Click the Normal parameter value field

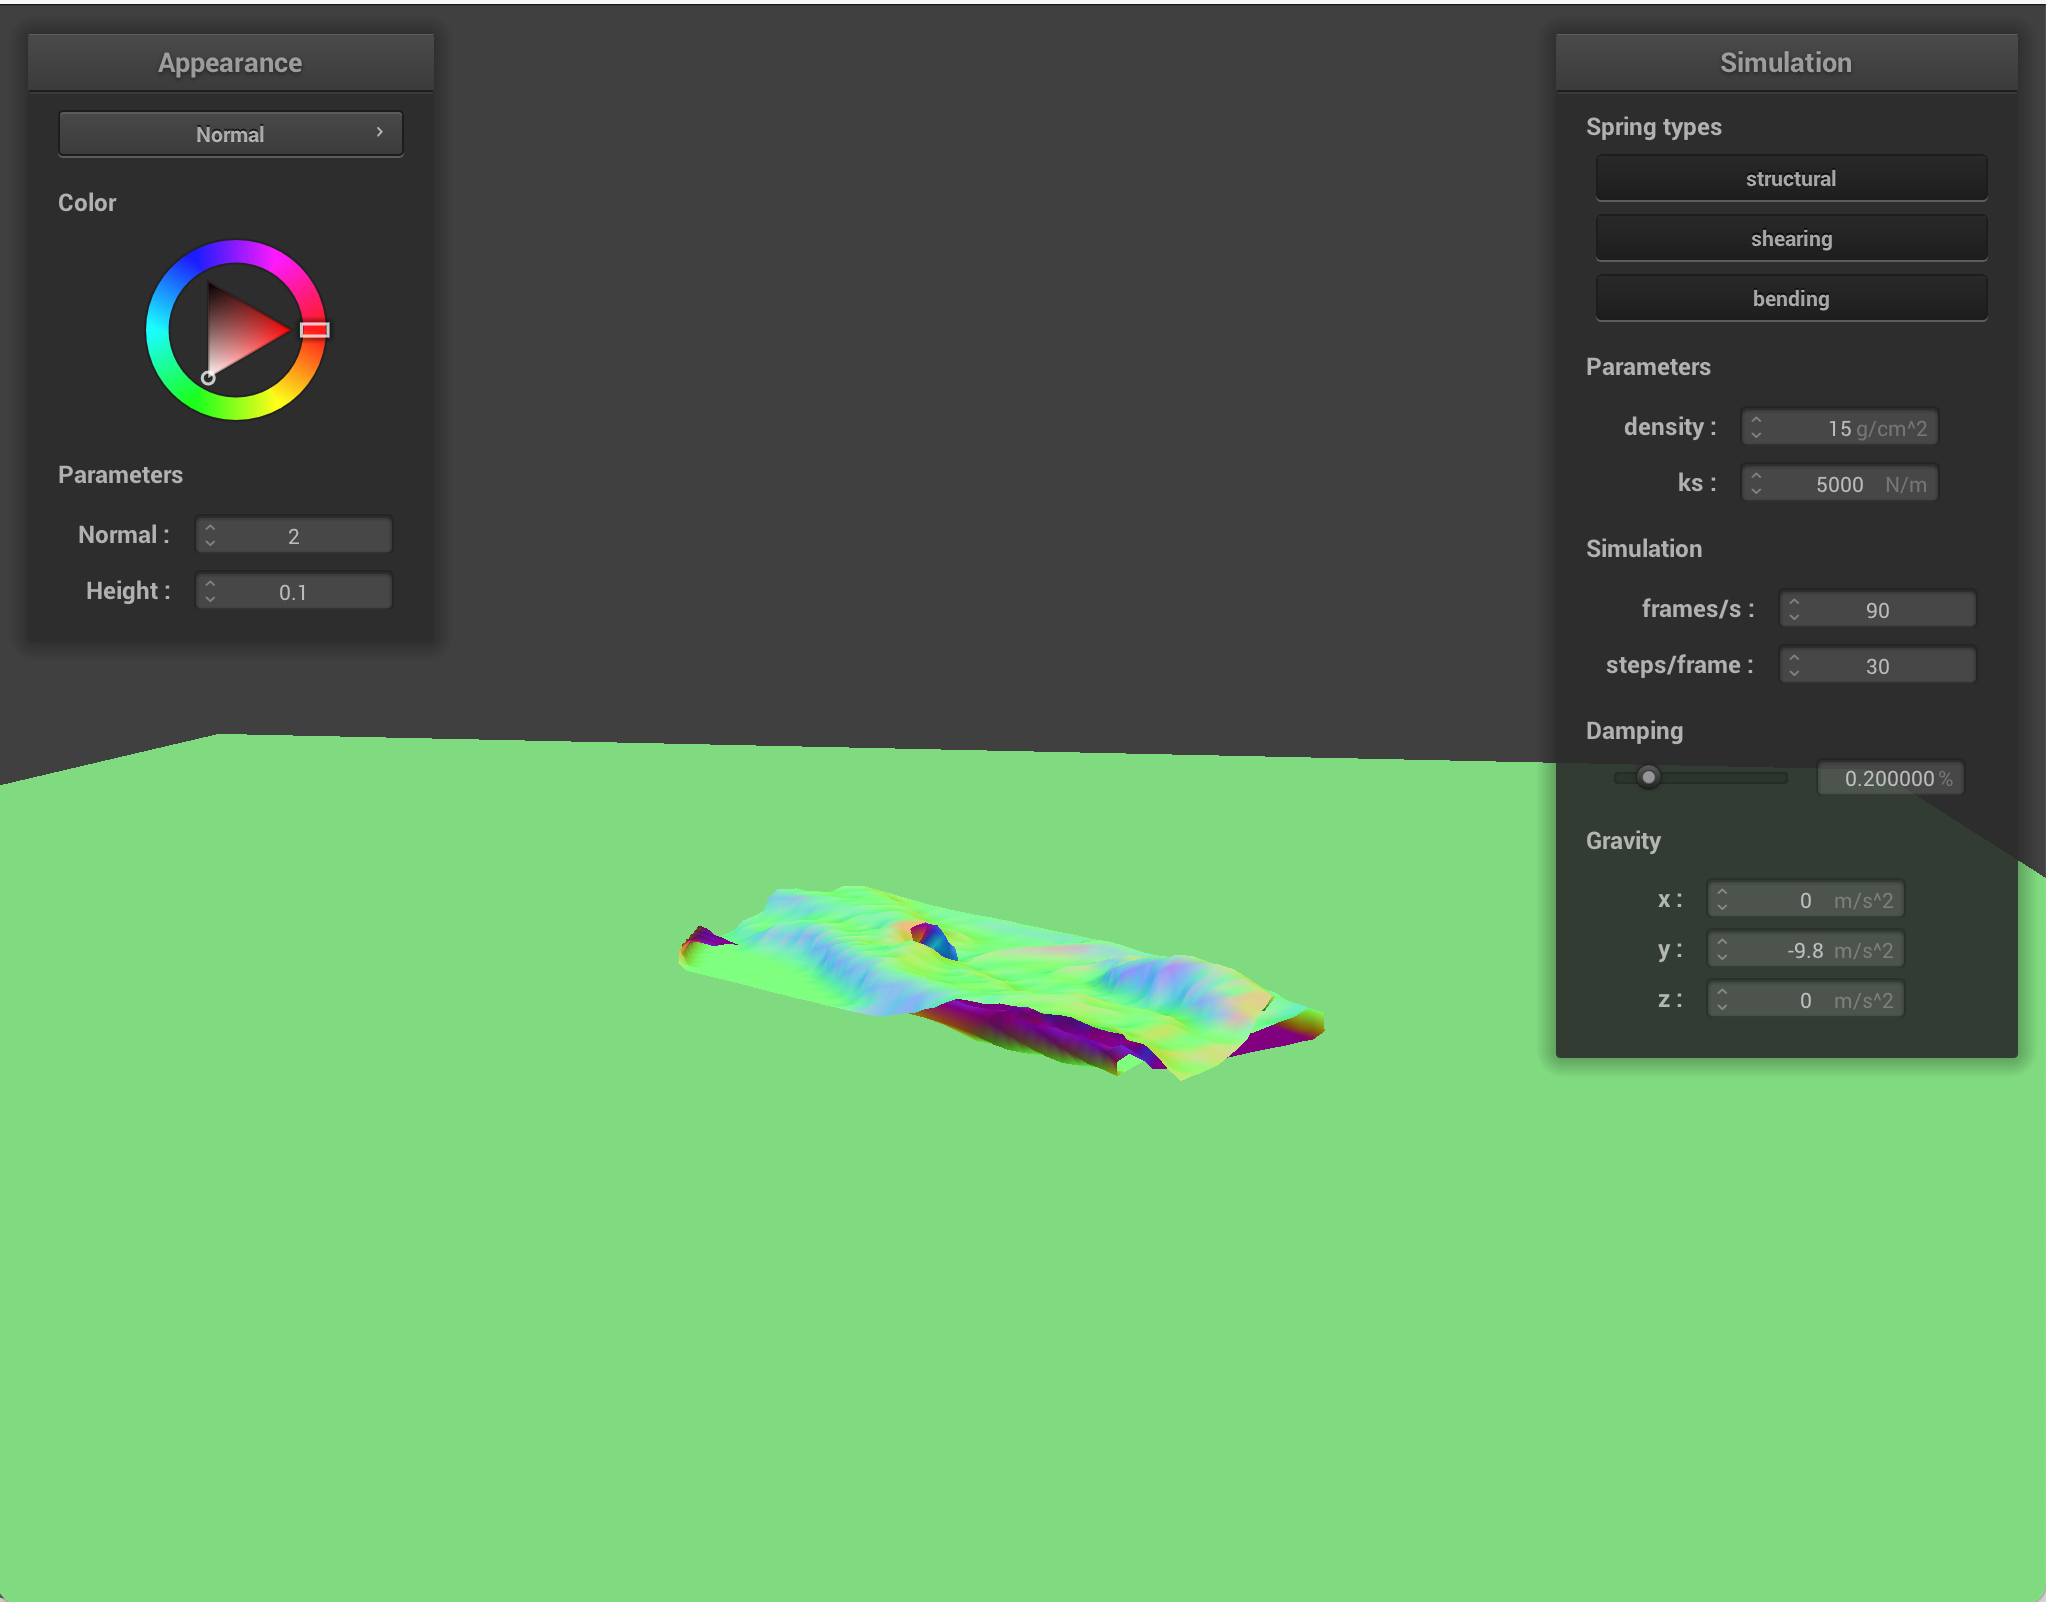pos(293,536)
